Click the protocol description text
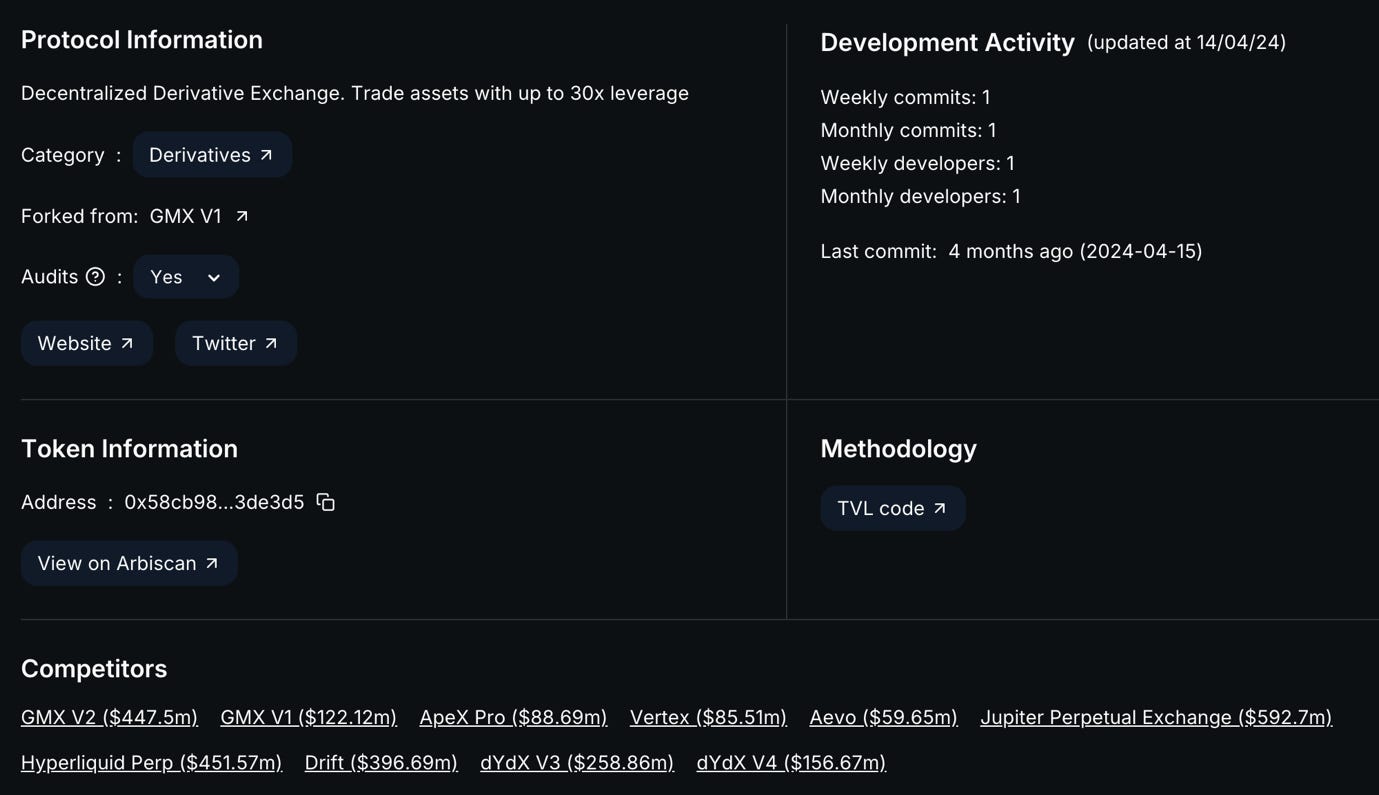This screenshot has height=795, width=1379. tap(355, 93)
